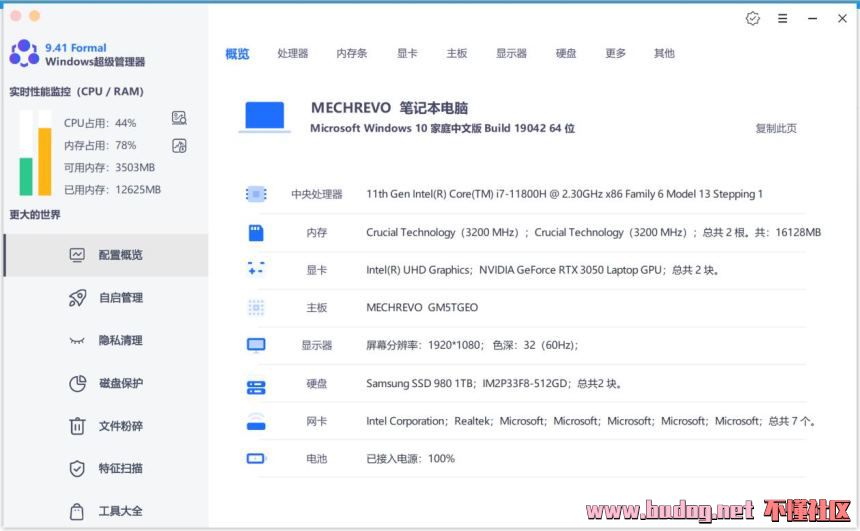The image size is (860, 531).
Task: Click the 电池 battery icon
Action: 256,458
